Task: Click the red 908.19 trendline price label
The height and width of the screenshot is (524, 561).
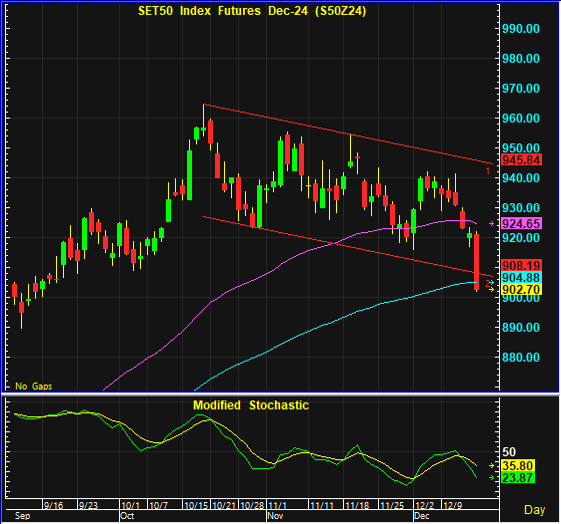Action: 521,265
